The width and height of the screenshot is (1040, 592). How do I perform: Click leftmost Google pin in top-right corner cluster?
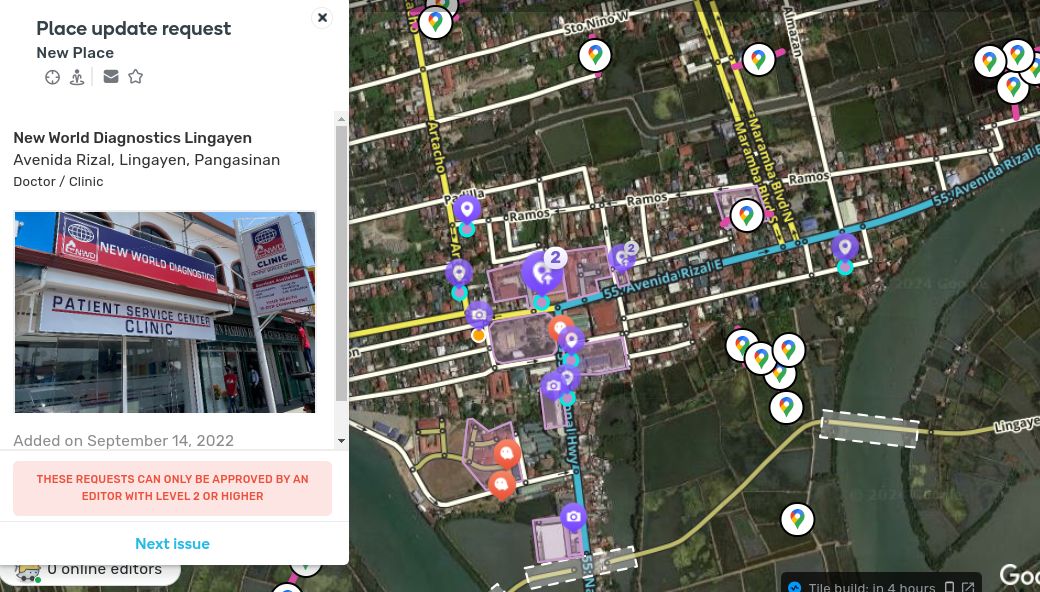tap(990, 62)
